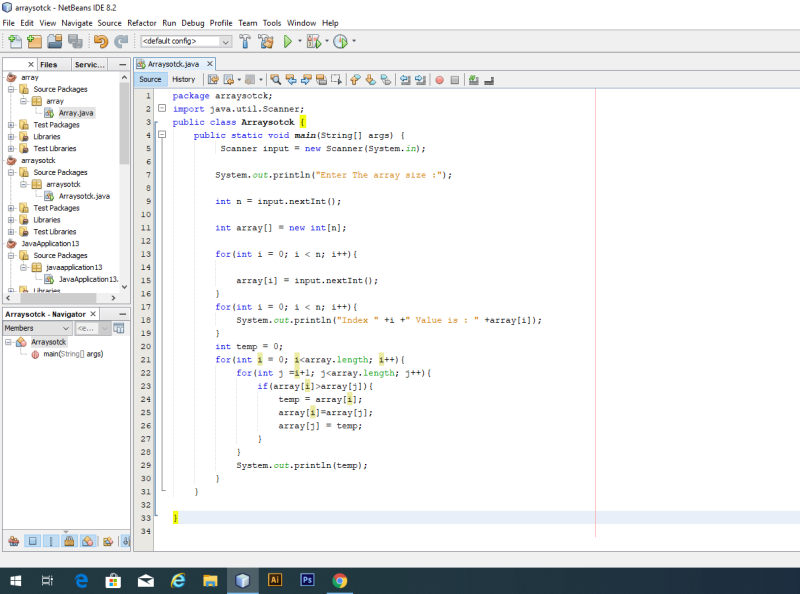Click the New File toolbar icon
The width and height of the screenshot is (800, 594).
[14, 42]
